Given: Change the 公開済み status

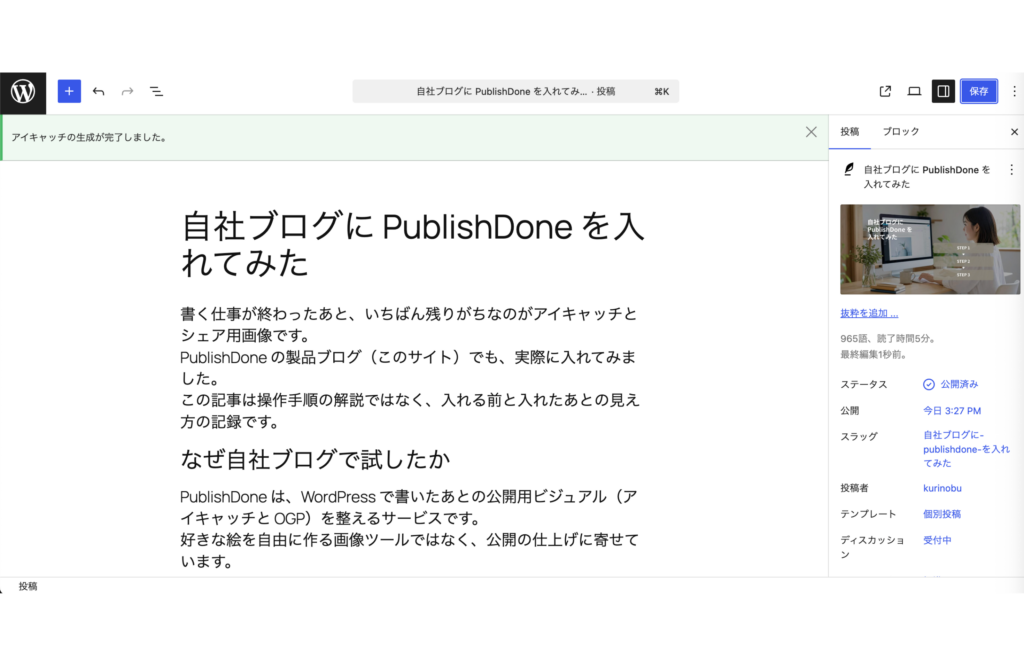Looking at the screenshot, I should [950, 384].
